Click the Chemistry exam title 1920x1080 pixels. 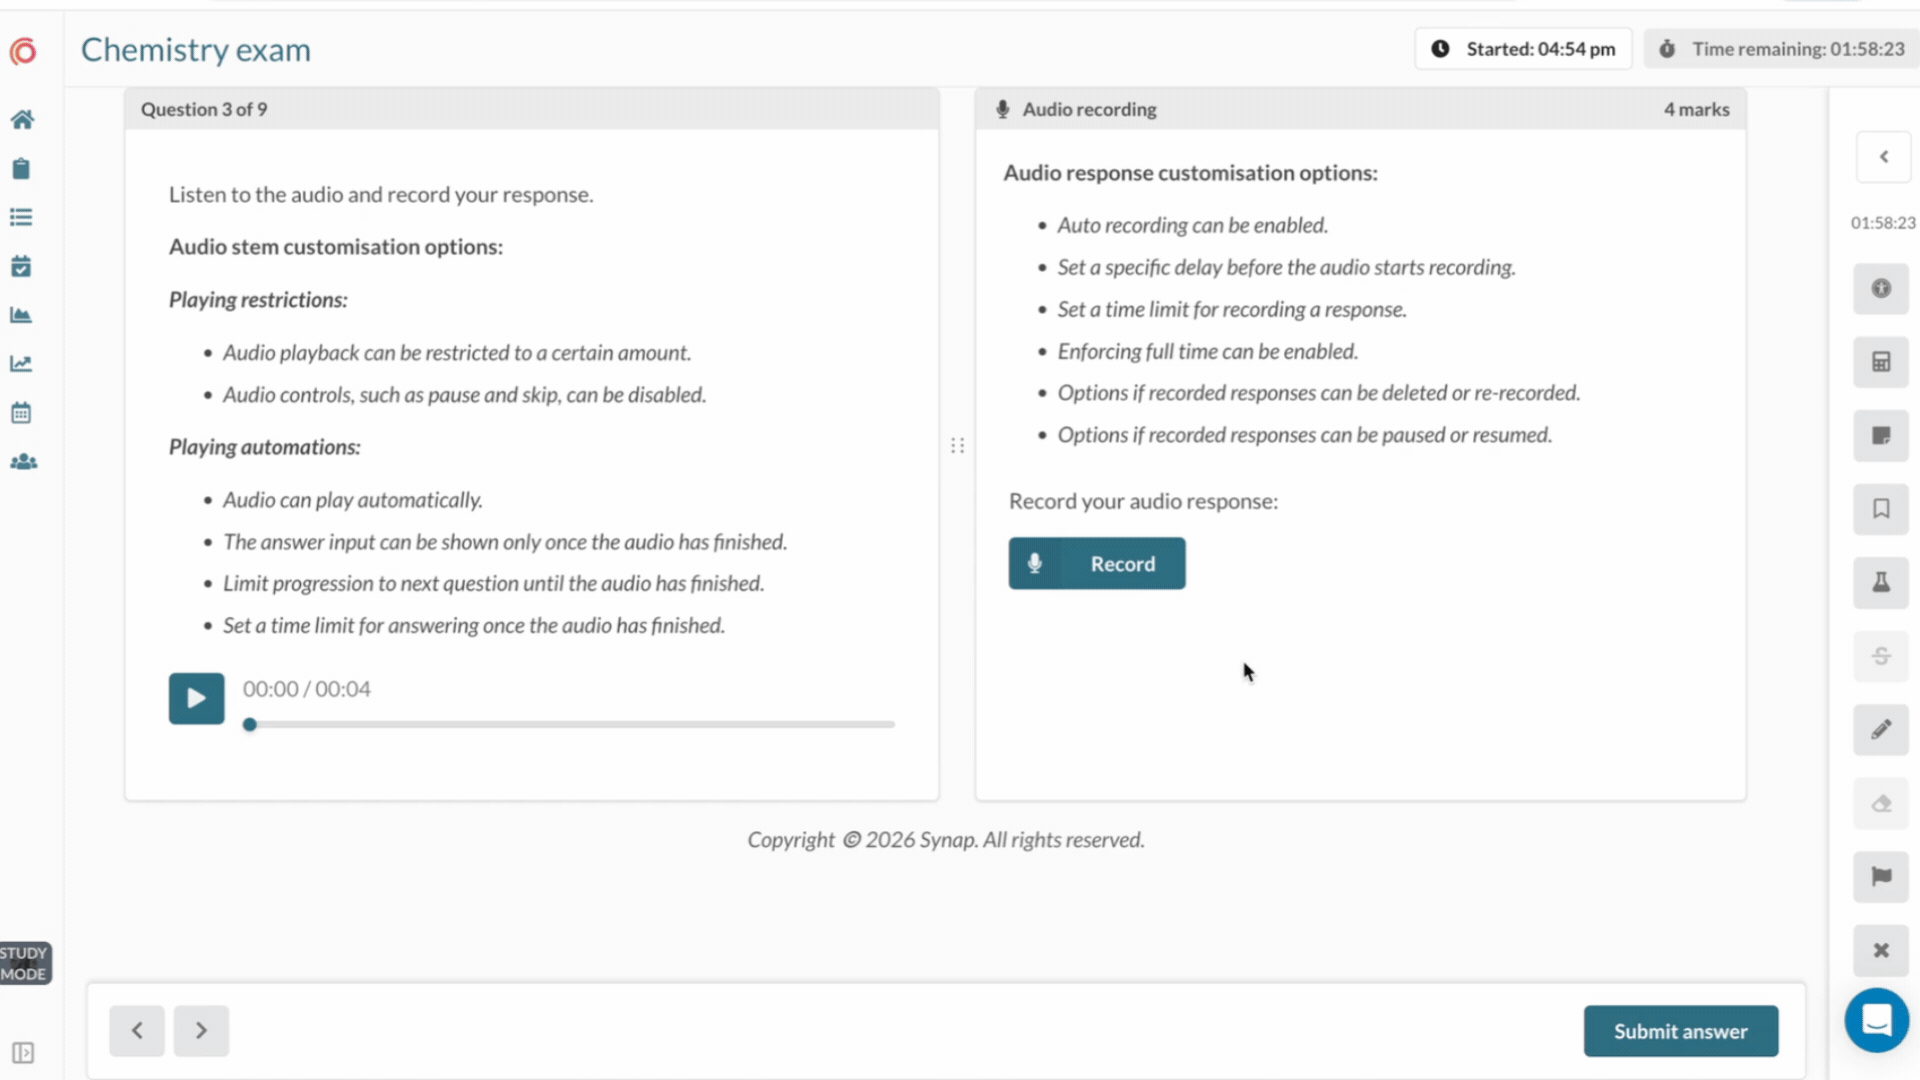pos(196,49)
